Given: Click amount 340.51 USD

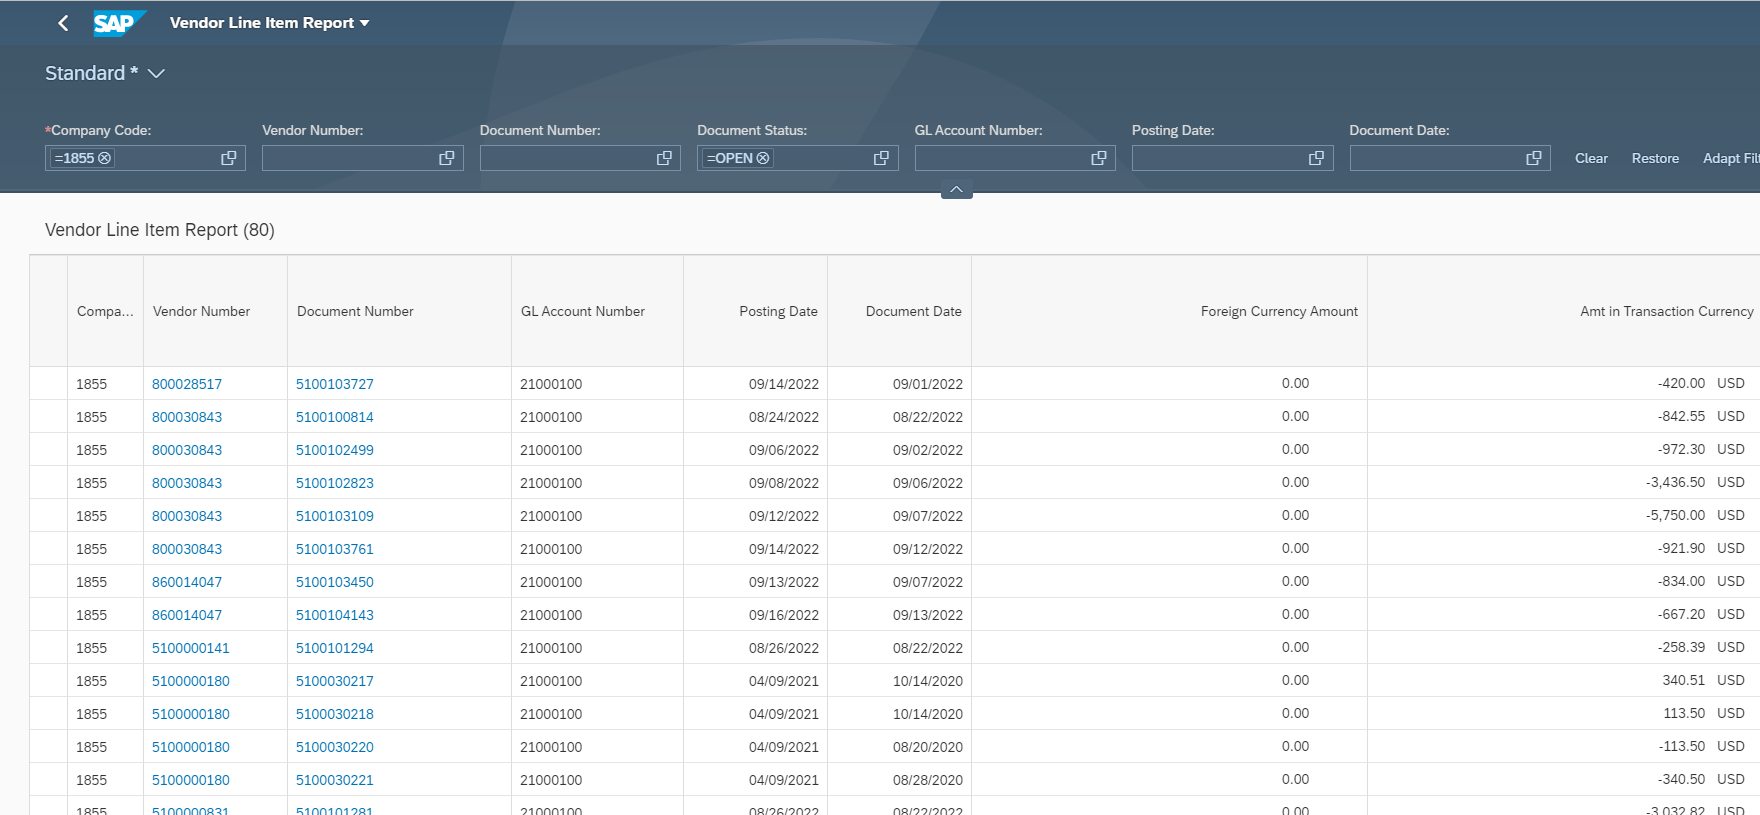Looking at the screenshot, I should 1703,680.
